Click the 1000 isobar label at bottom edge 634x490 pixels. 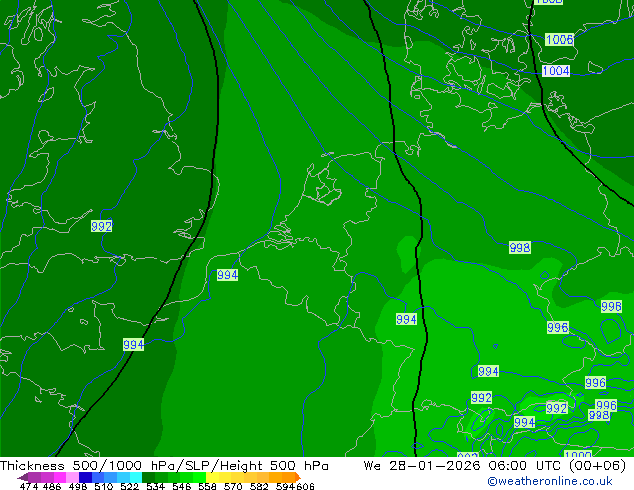pos(578,454)
